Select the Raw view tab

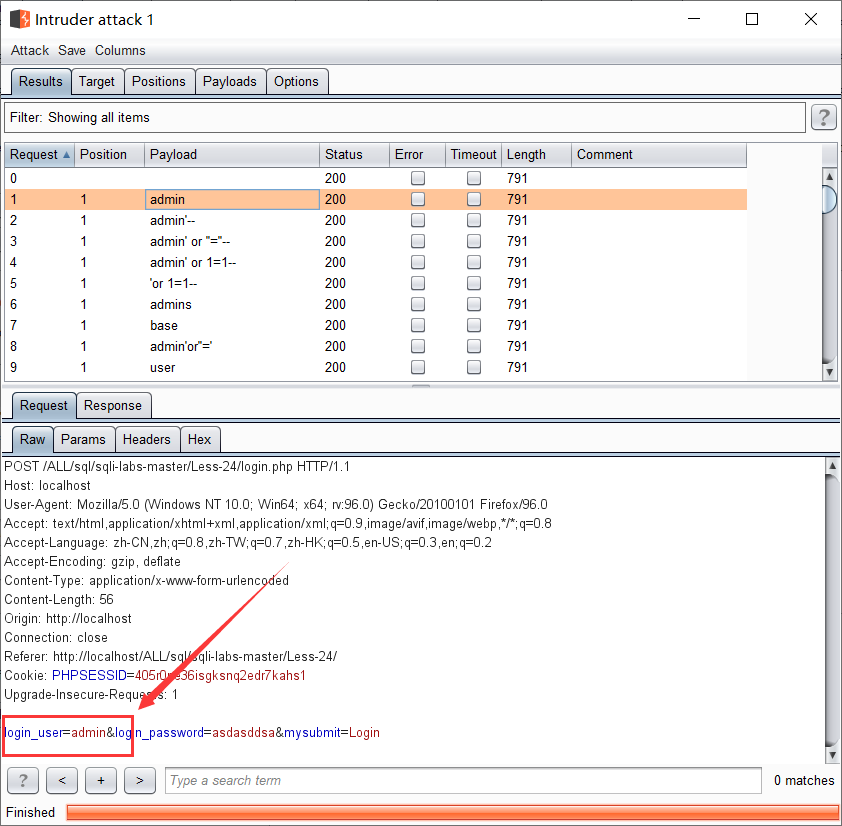coord(32,439)
